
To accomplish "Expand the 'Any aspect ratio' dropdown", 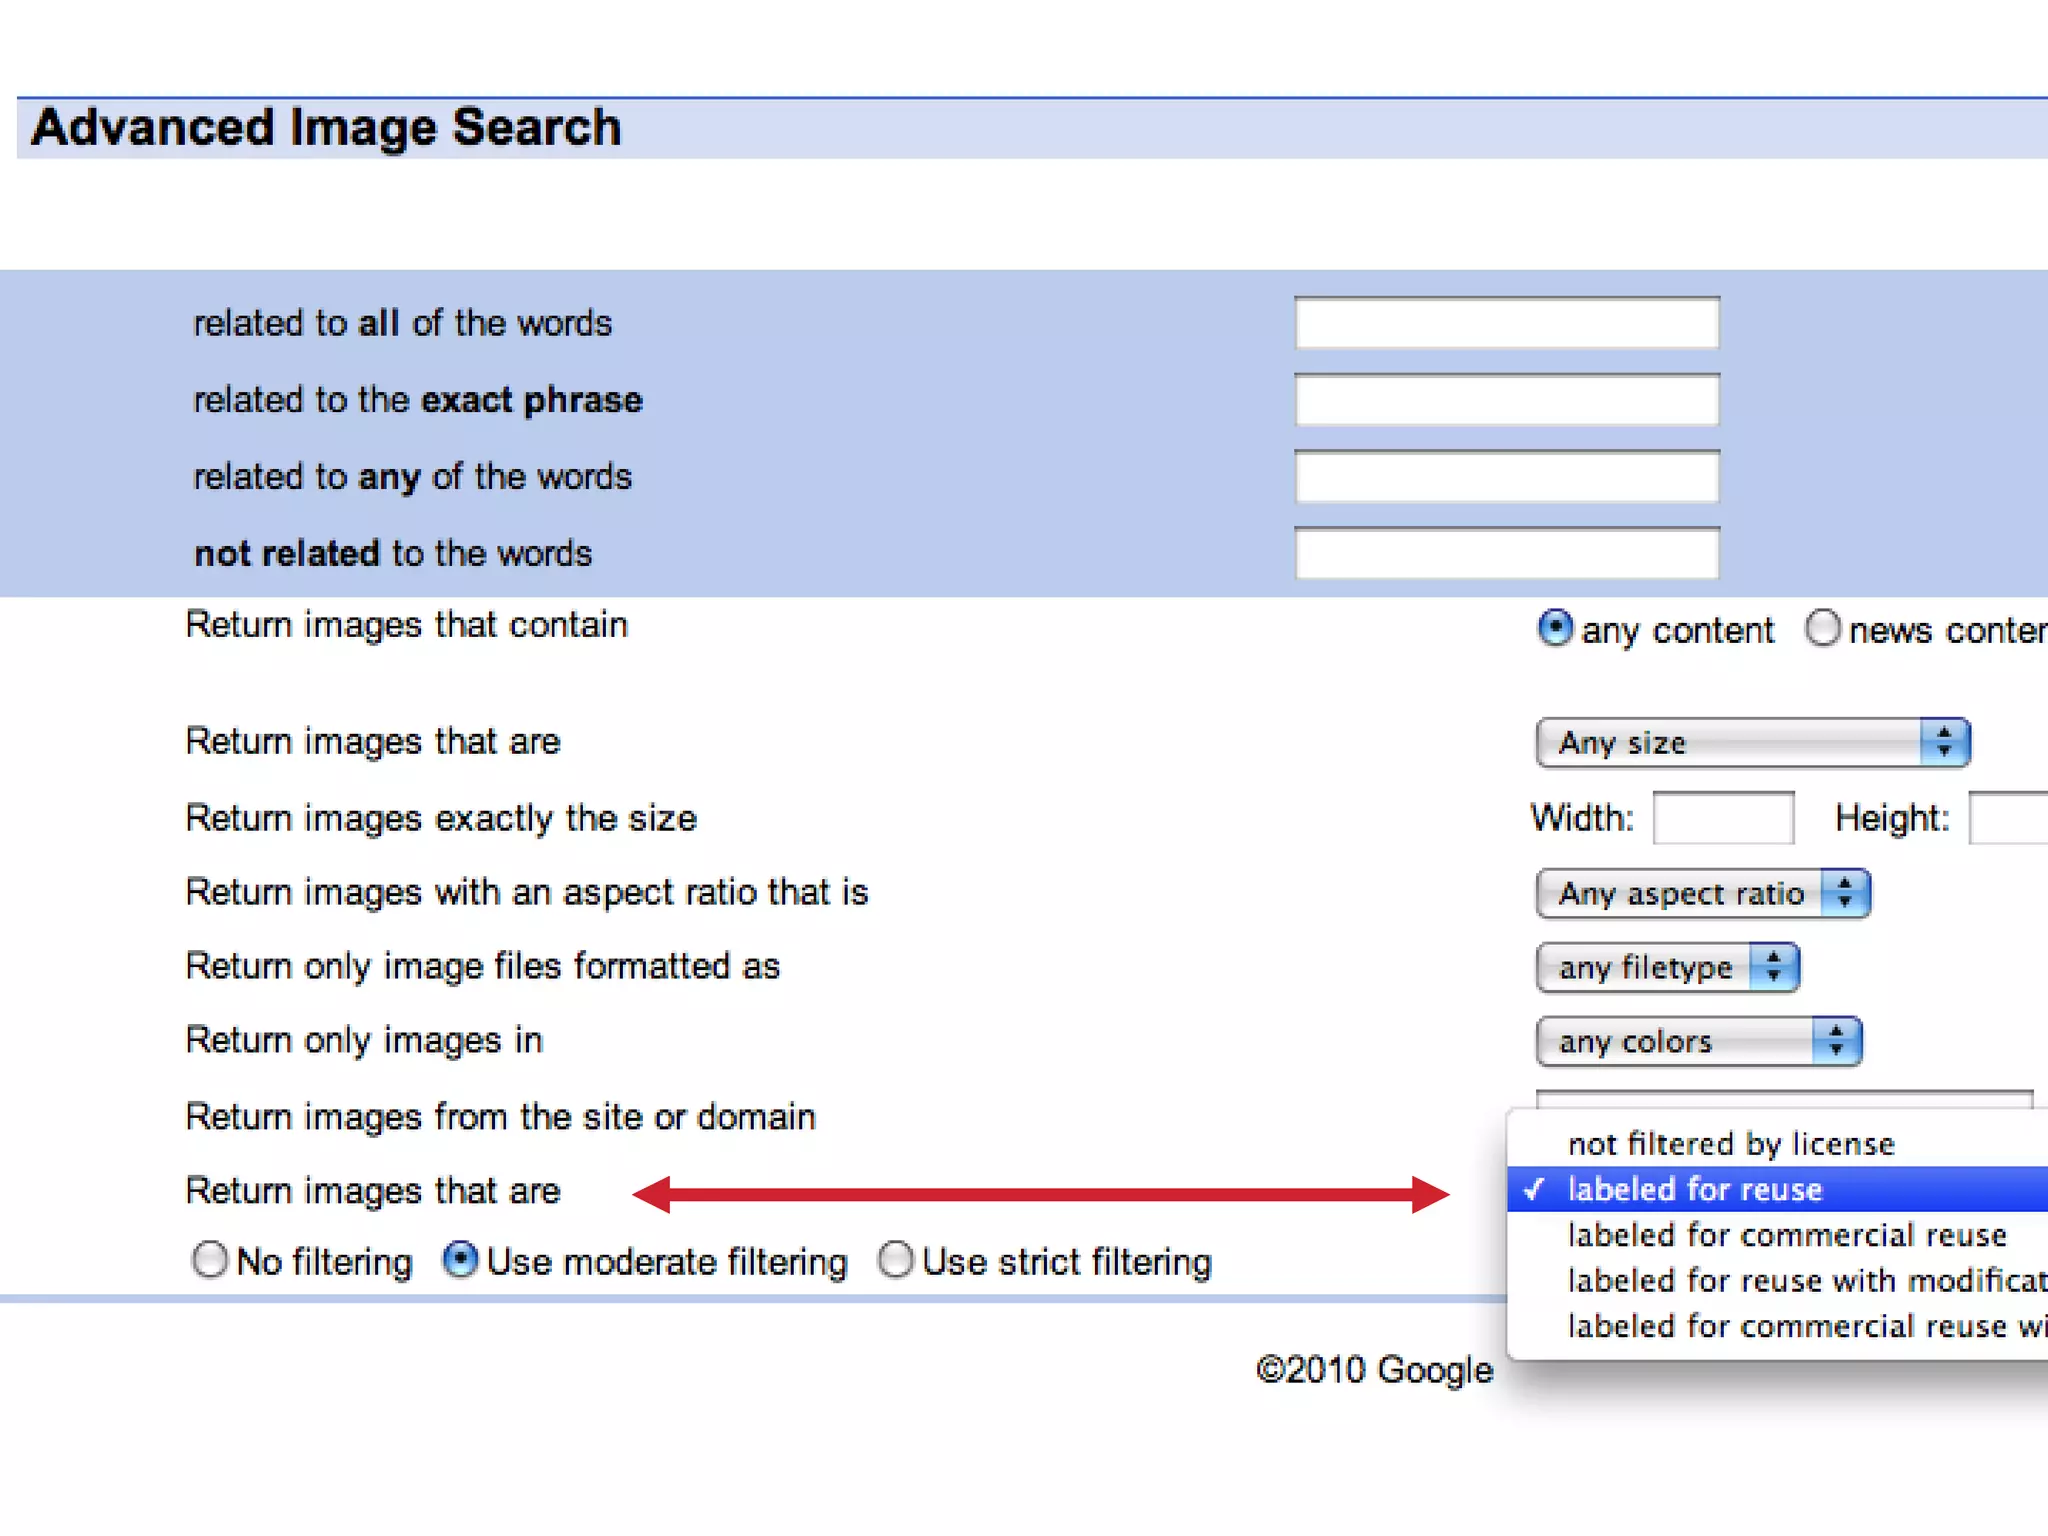I will tap(1702, 893).
